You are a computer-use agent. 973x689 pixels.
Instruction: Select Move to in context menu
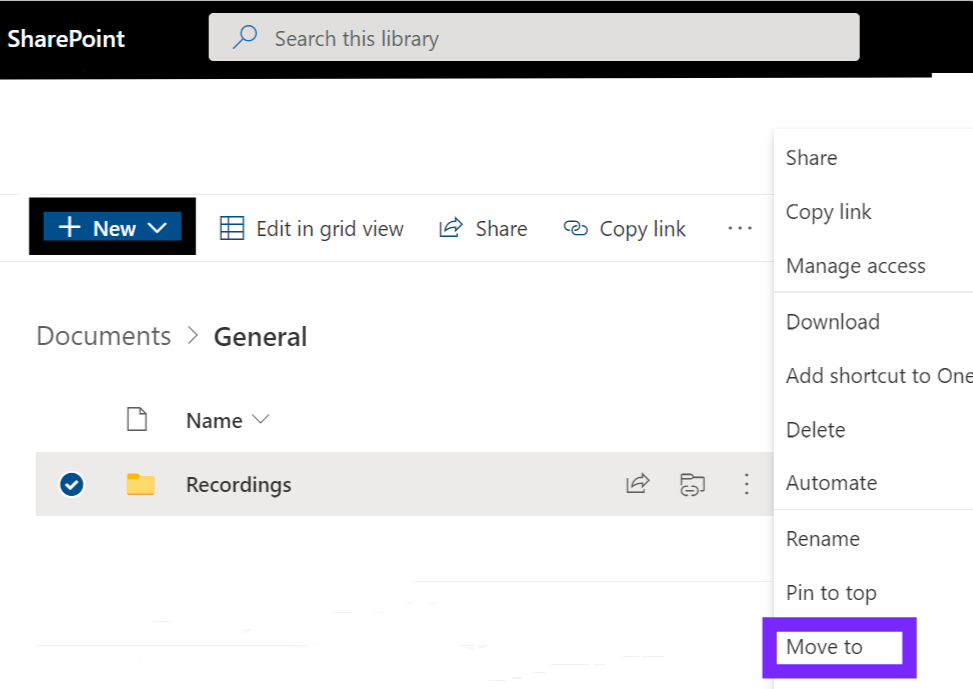824,647
